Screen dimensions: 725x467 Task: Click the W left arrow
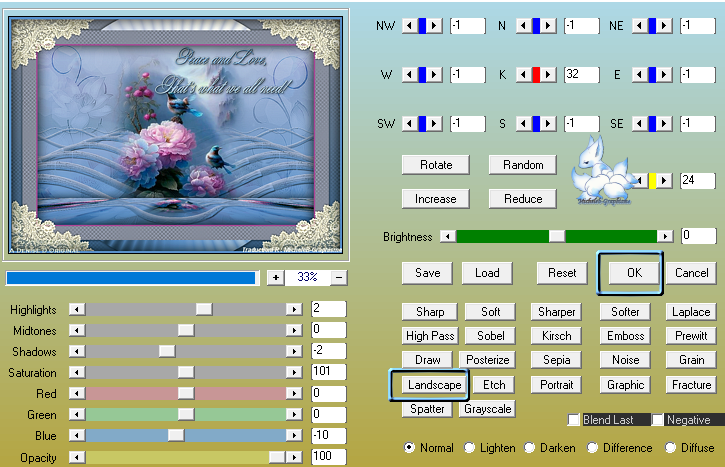point(409,74)
